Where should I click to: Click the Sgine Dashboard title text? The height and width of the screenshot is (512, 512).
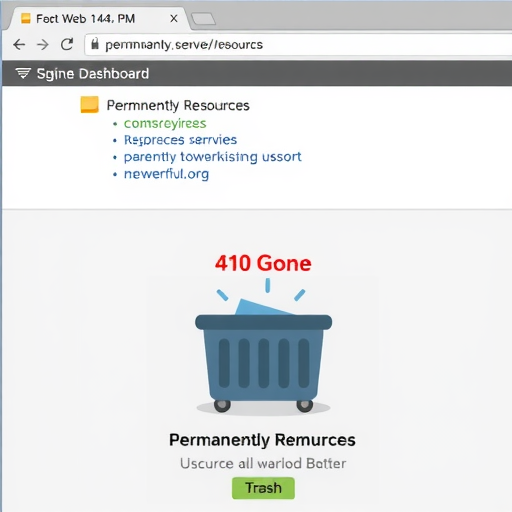pyautogui.click(x=93, y=74)
